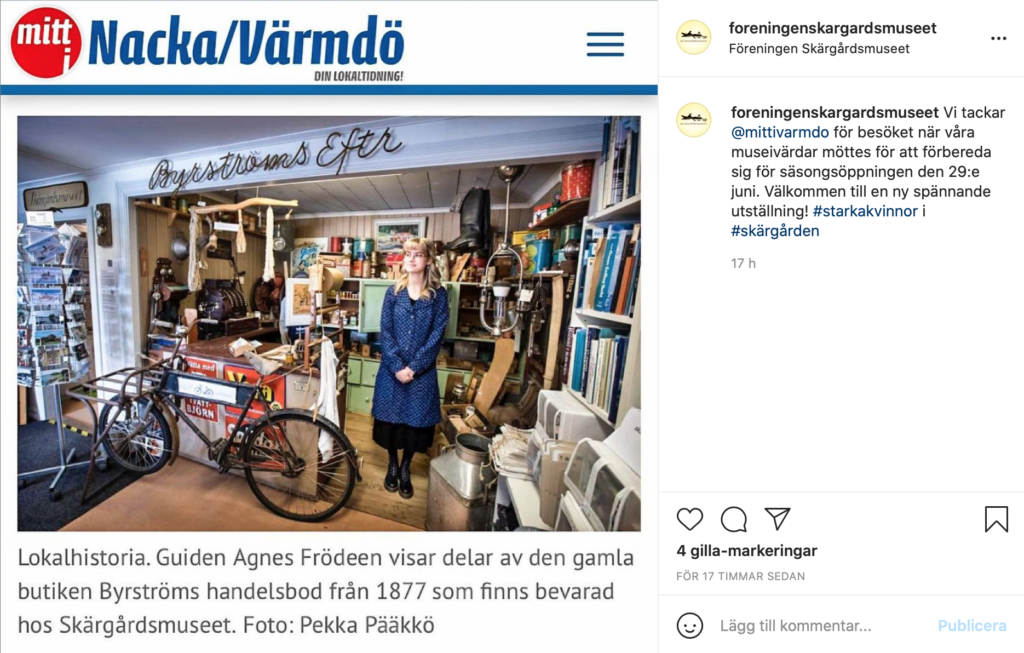Follow the @mittivarmdo mention link

pyautogui.click(x=780, y=132)
